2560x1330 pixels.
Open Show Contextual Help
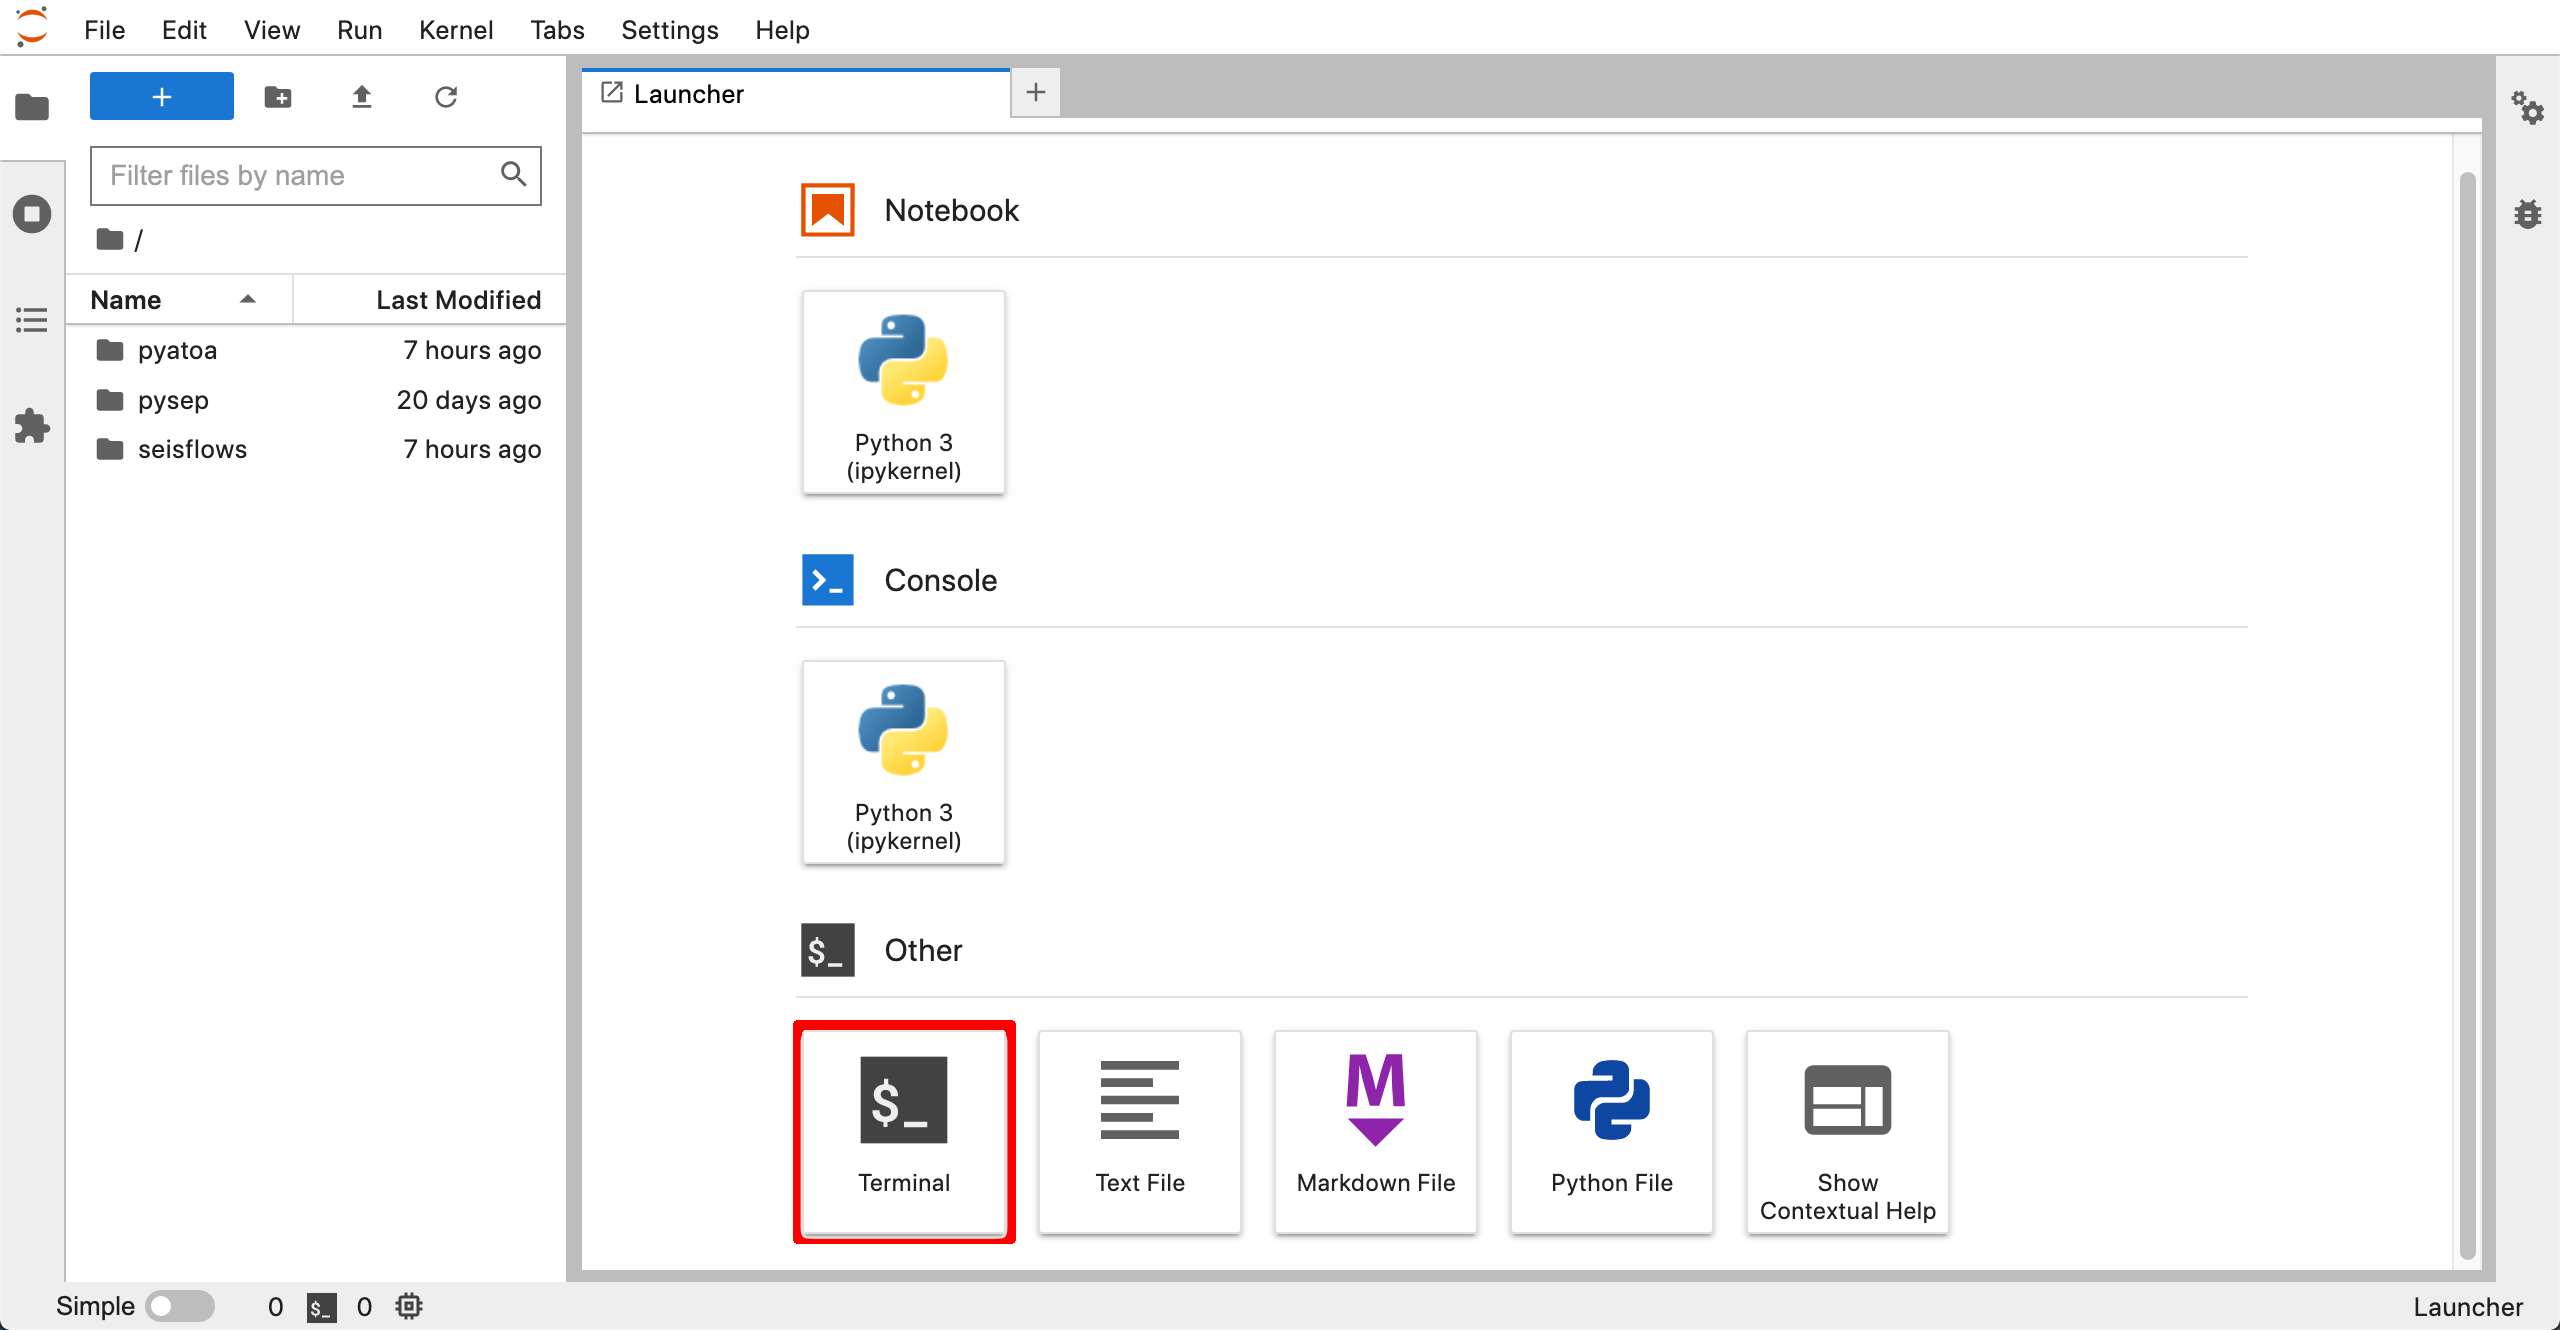pos(1847,1132)
